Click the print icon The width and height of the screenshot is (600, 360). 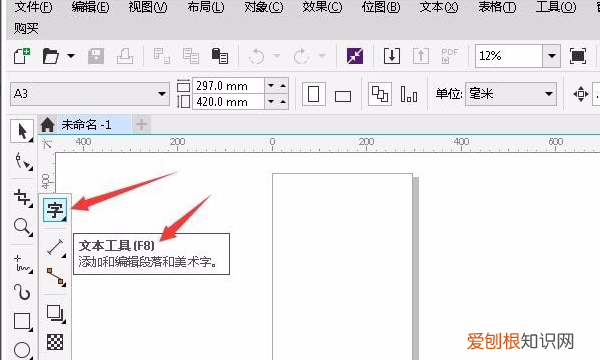[125, 56]
